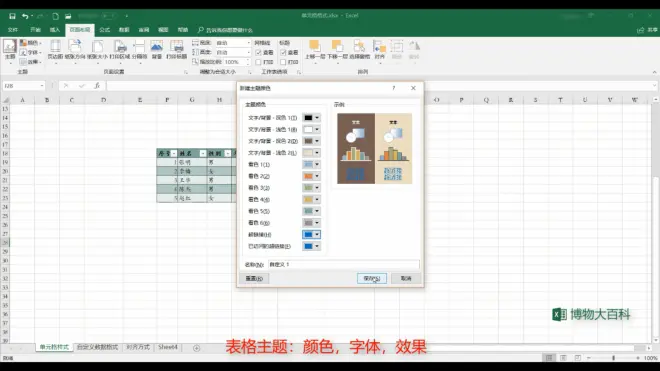Switch to the Home (开始) tab
The width and height of the screenshot is (660, 371).
pos(35,30)
